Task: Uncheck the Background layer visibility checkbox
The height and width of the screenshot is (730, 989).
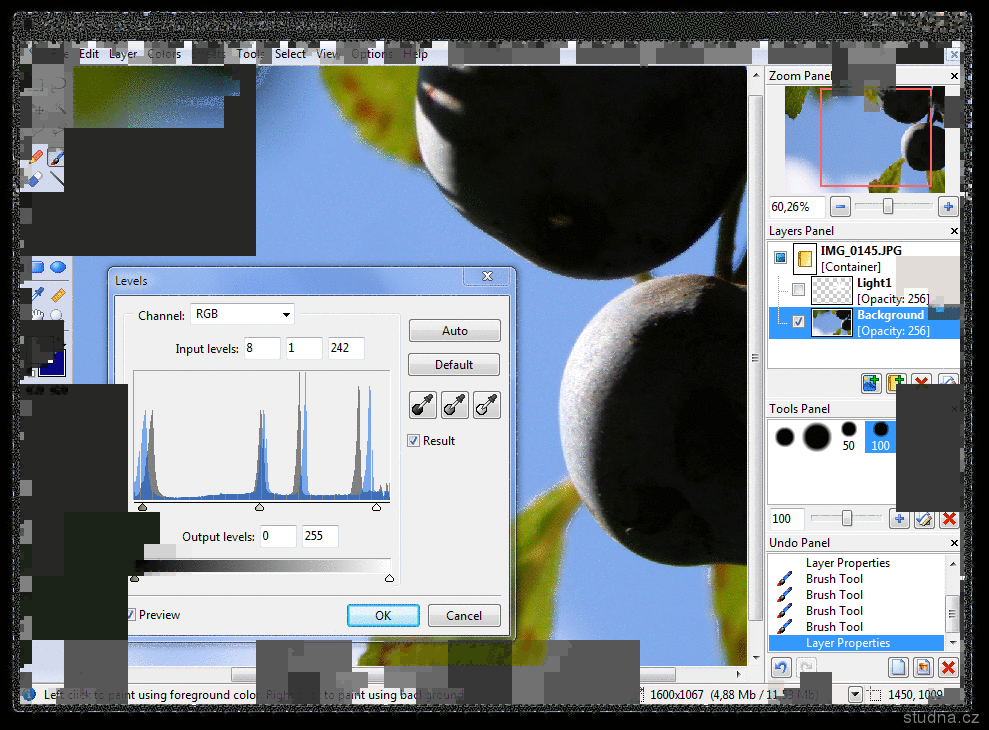Action: [x=798, y=322]
